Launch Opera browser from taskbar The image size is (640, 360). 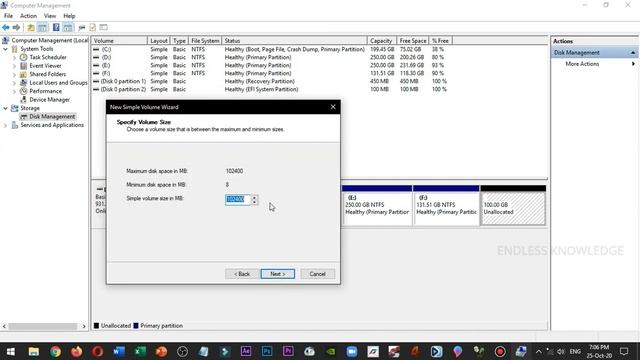click(x=98, y=351)
